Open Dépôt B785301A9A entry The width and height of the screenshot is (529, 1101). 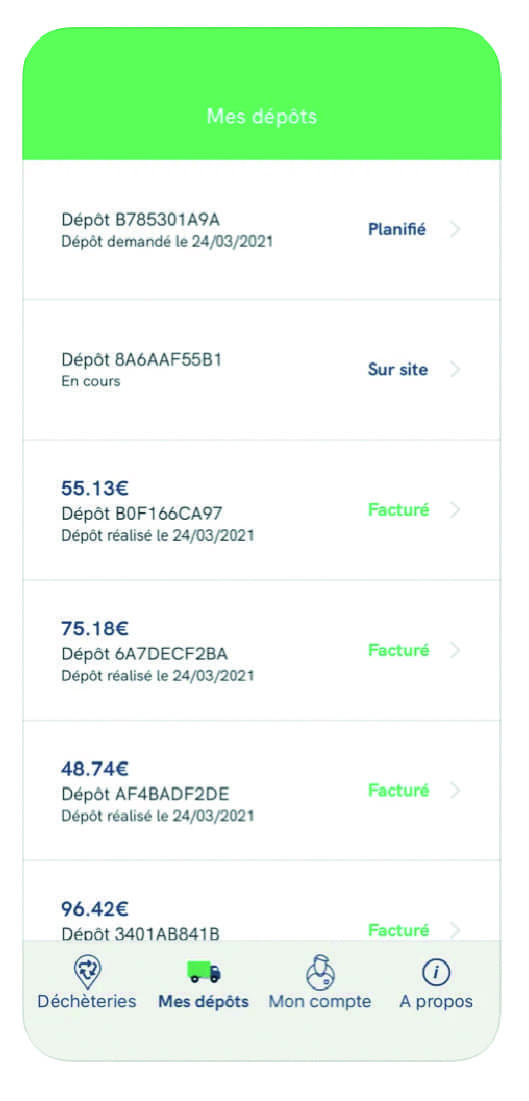(261, 230)
